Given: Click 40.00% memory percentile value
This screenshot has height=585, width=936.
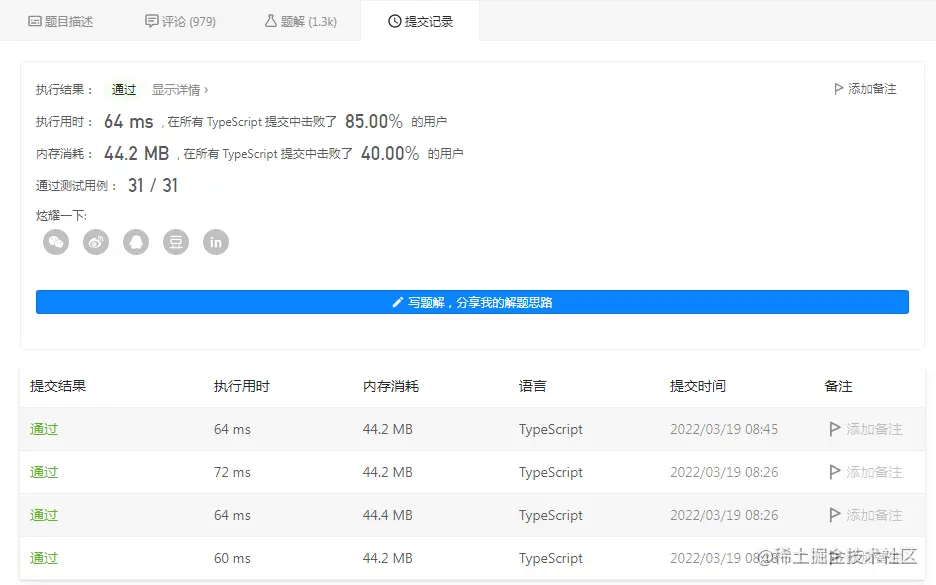Looking at the screenshot, I should 390,153.
